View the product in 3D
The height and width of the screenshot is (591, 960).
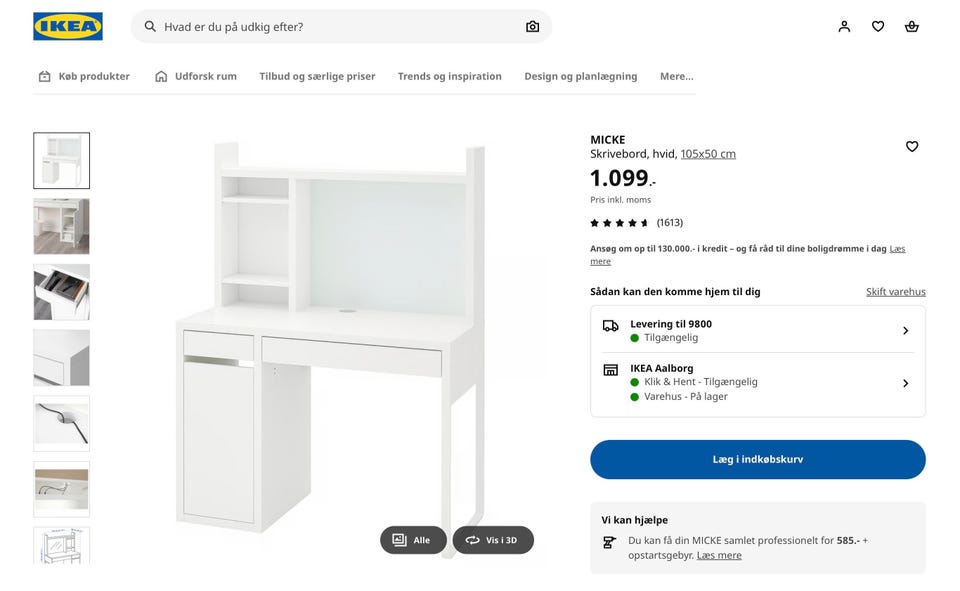(493, 540)
